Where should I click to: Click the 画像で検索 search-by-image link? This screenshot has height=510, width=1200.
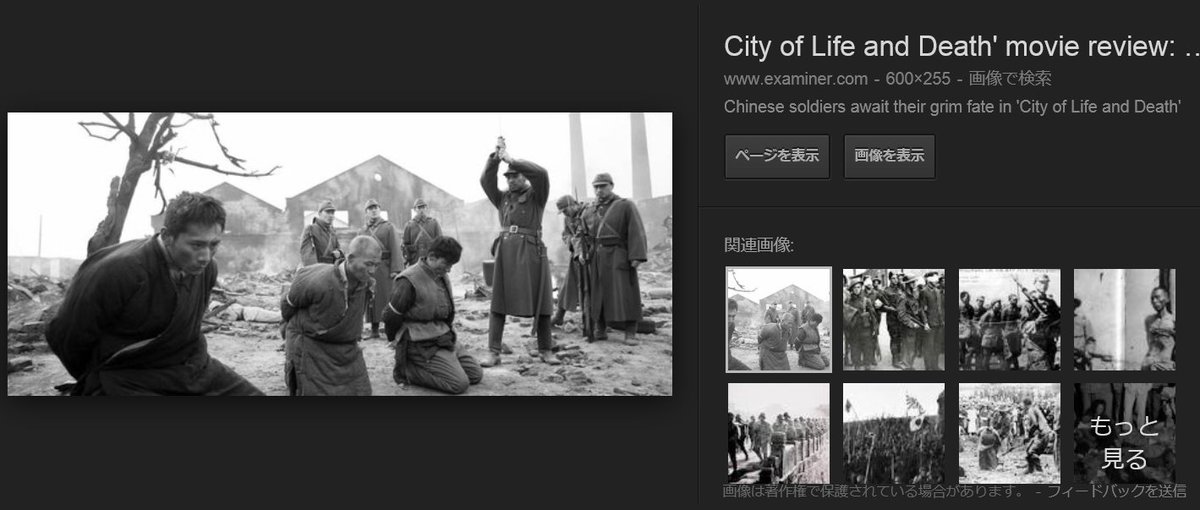coord(1008,79)
